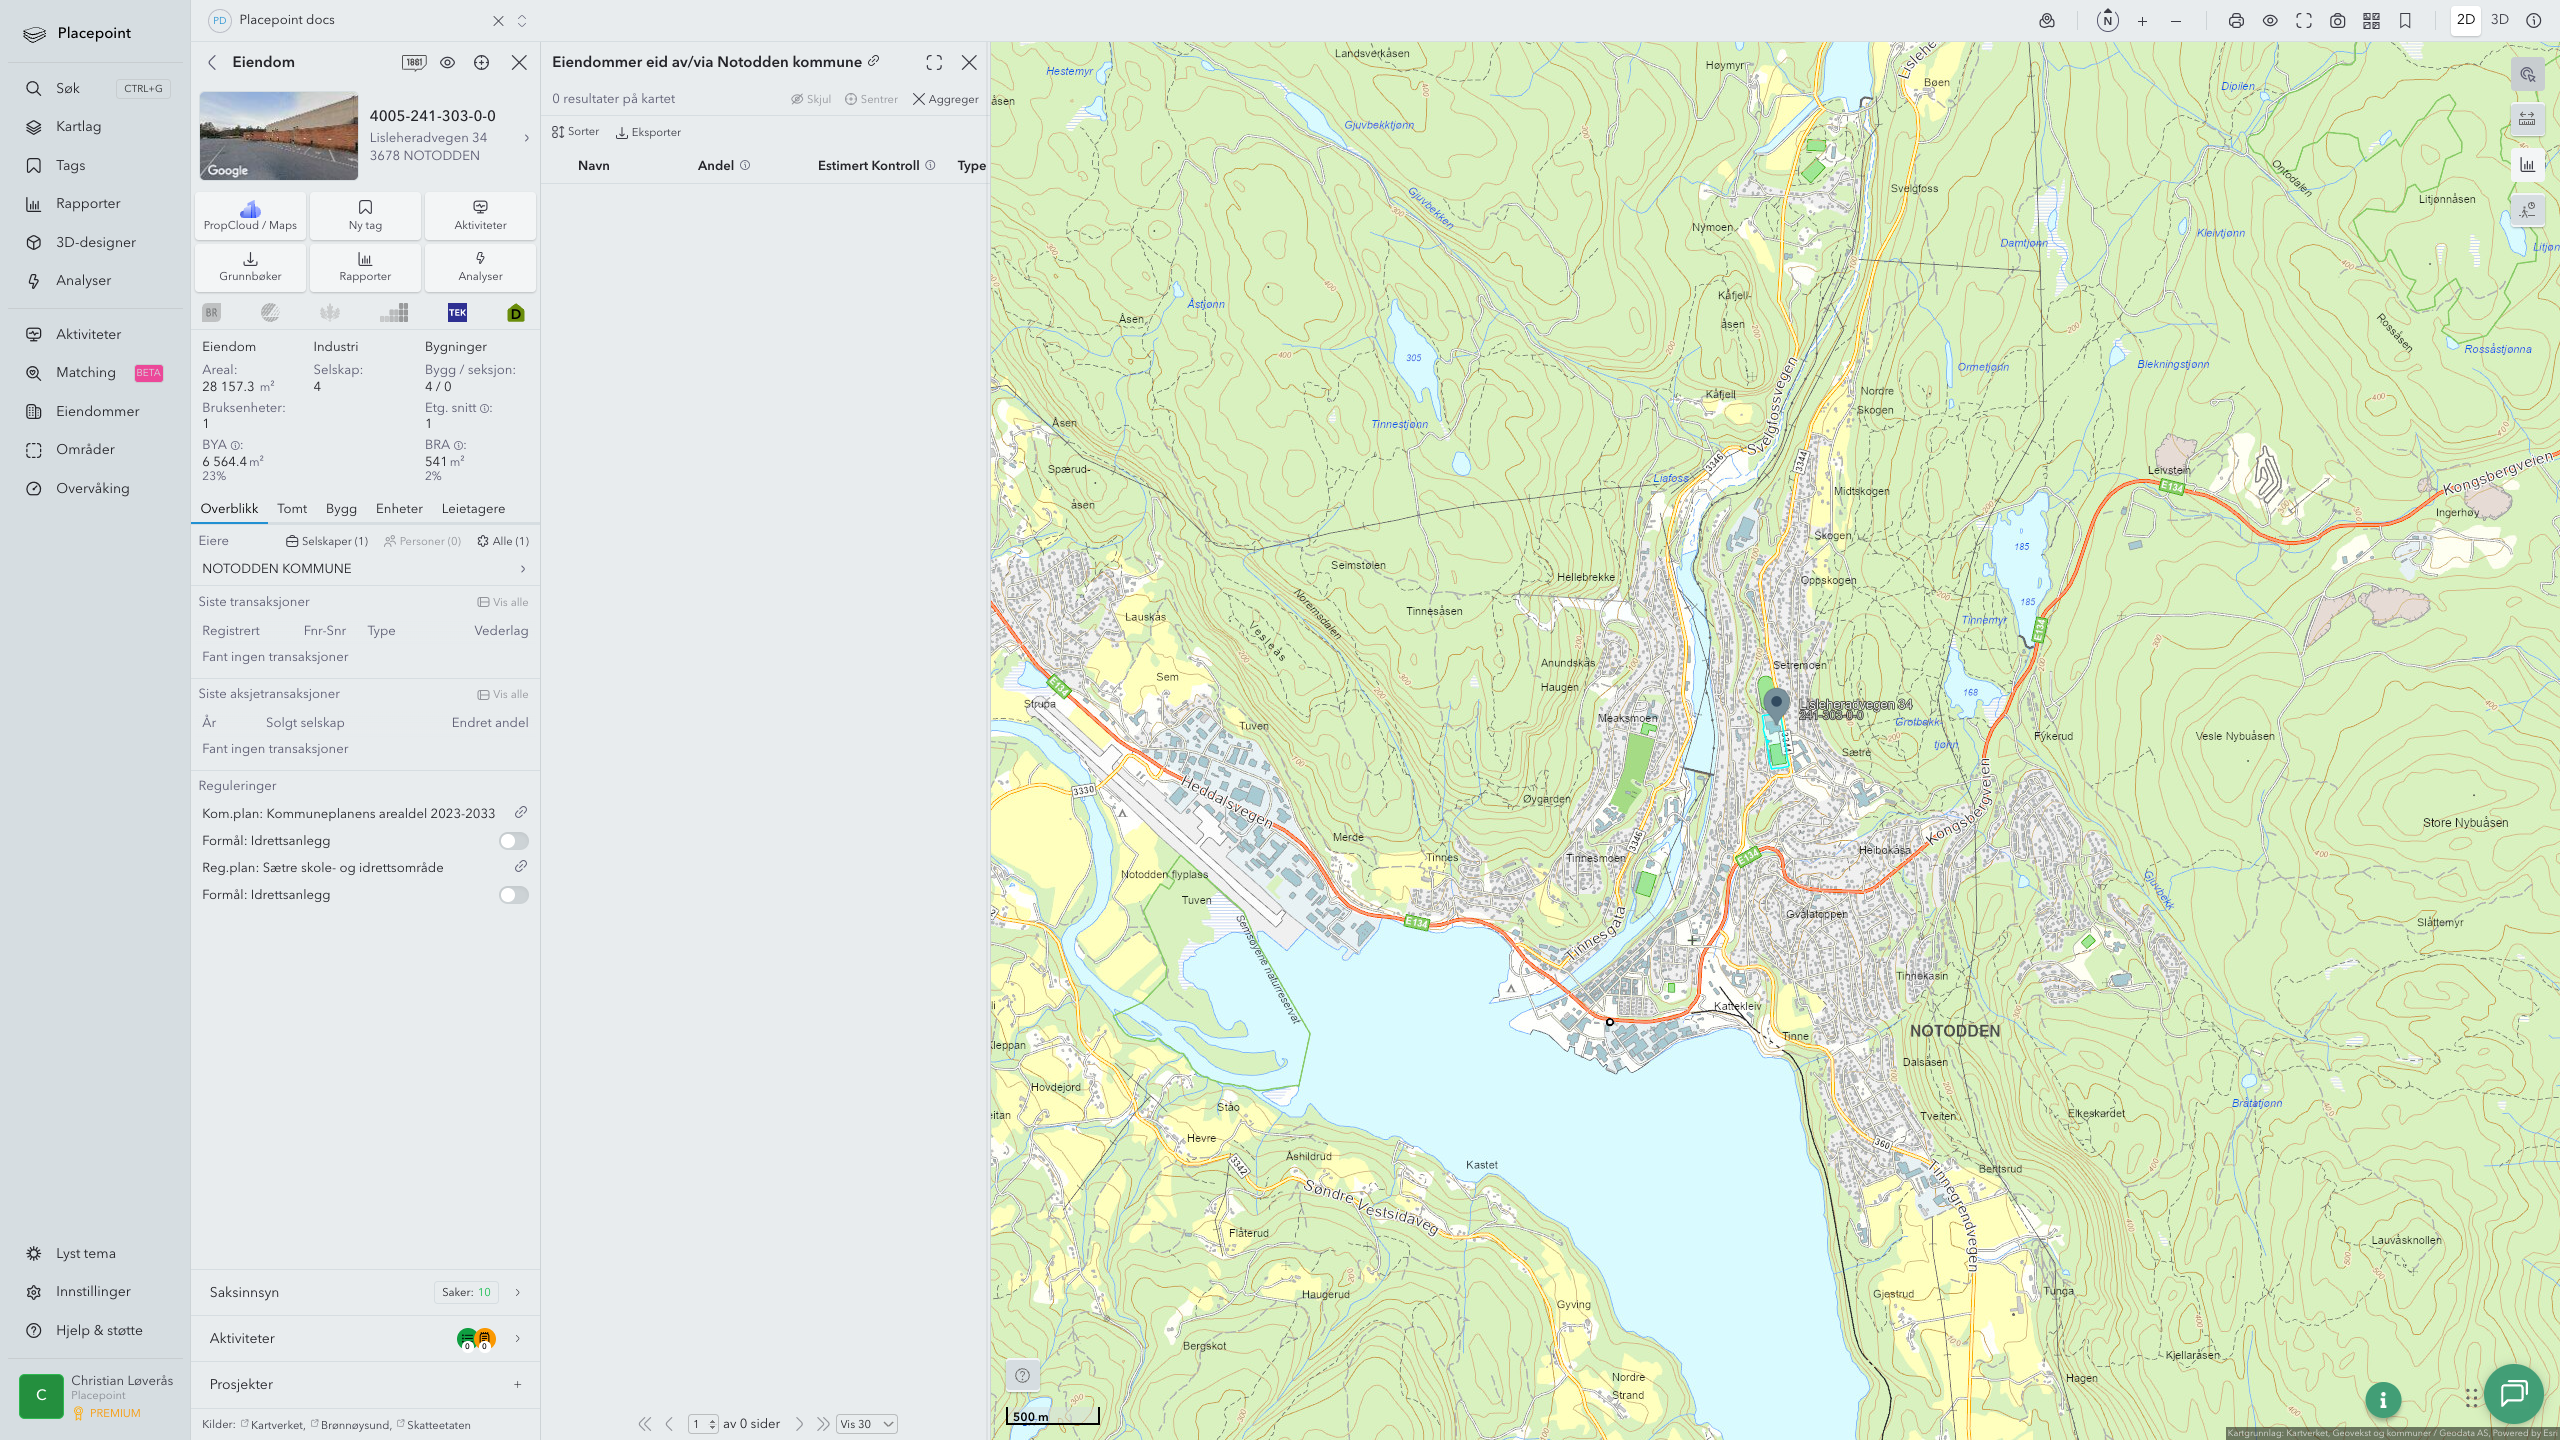Go back using Eiendom back arrow
Viewport: 2560px width, 1440px height.
(x=212, y=62)
